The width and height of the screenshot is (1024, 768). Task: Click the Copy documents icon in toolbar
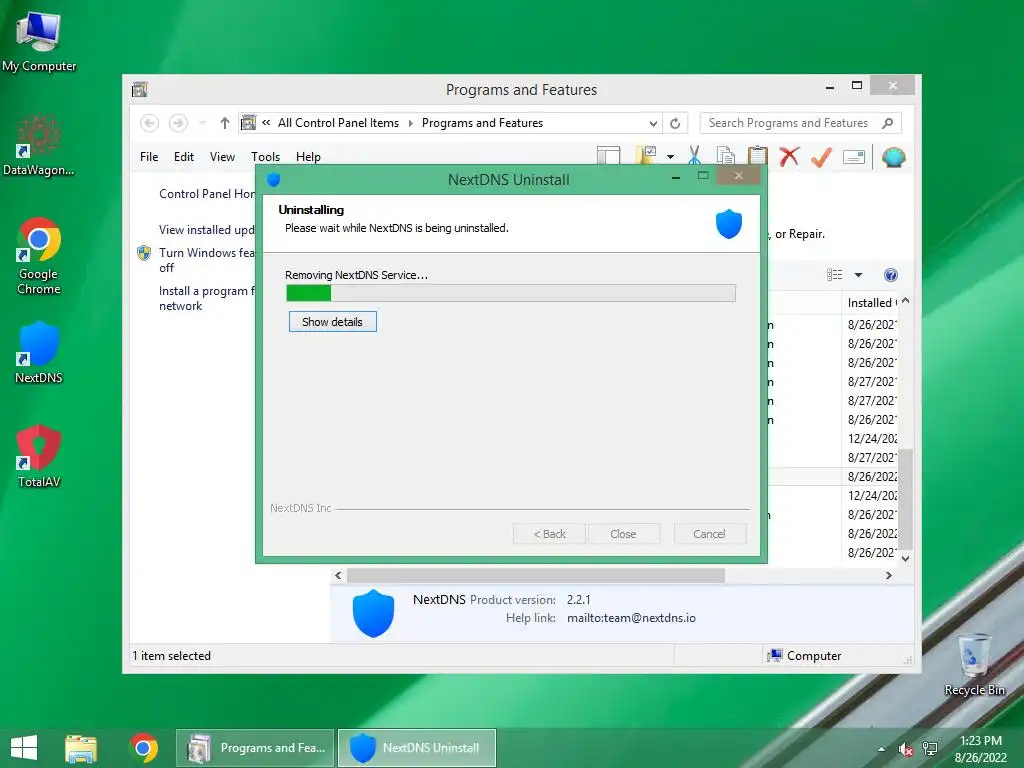pyautogui.click(x=726, y=156)
